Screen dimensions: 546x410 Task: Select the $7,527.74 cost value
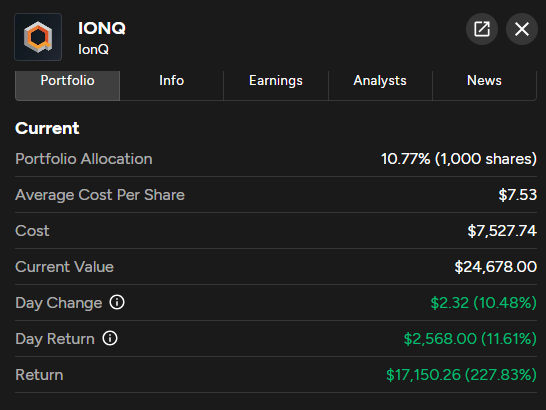pos(502,231)
